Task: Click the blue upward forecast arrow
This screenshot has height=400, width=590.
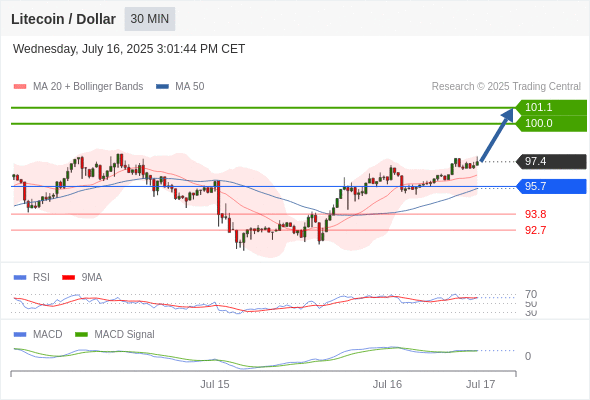Action: [497, 135]
